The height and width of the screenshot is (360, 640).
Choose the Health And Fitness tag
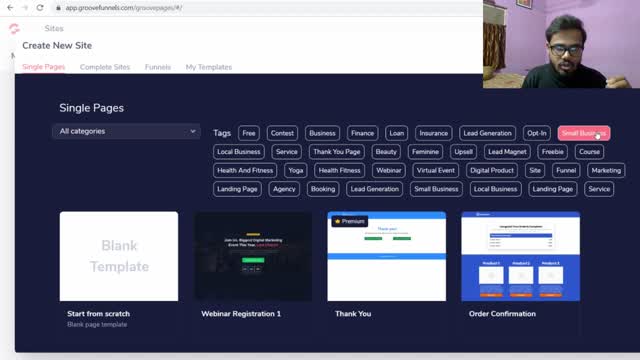pyautogui.click(x=245, y=170)
